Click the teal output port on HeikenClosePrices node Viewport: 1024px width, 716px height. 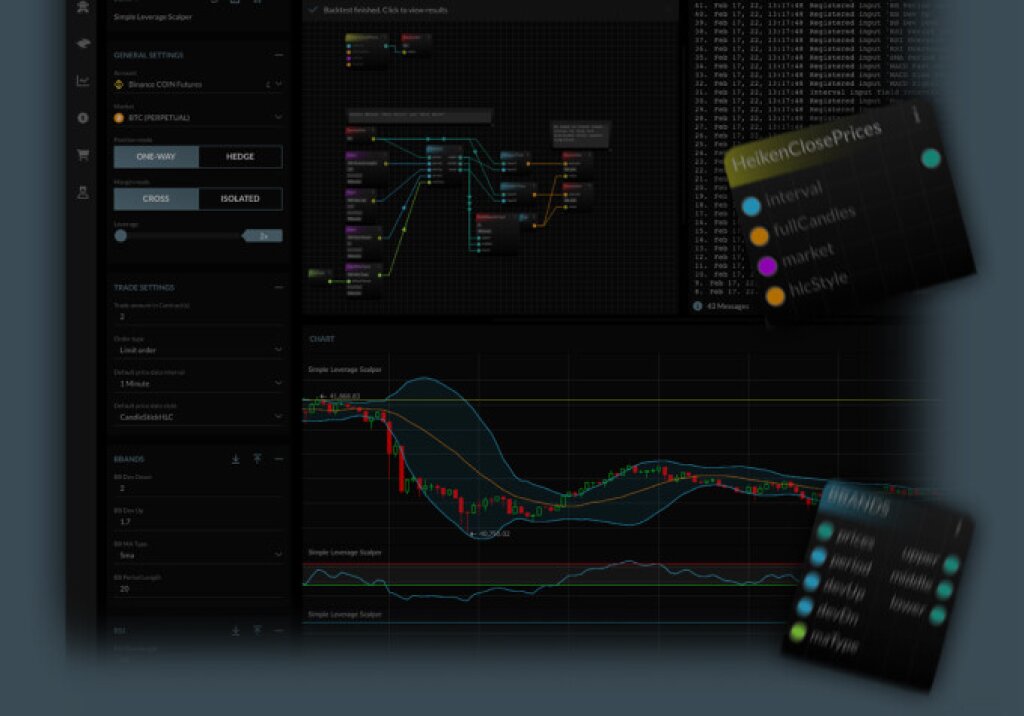pos(931,158)
